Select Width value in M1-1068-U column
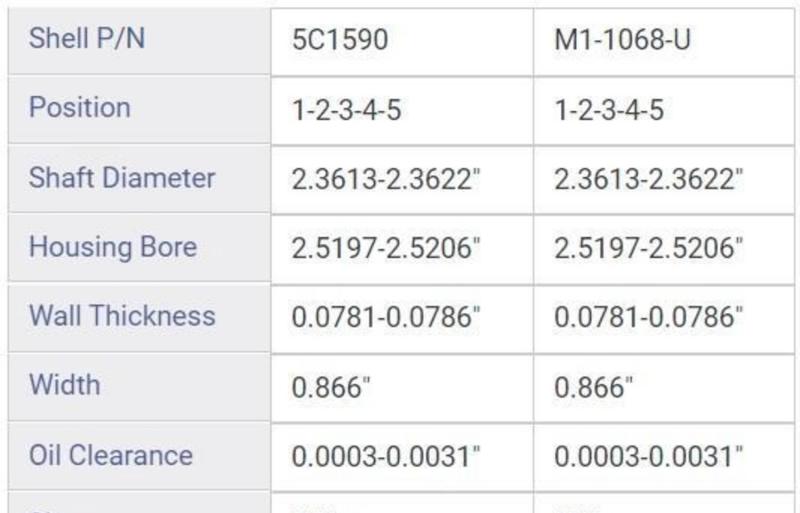Viewport: 800px width, 513px height. pyautogui.click(x=594, y=387)
